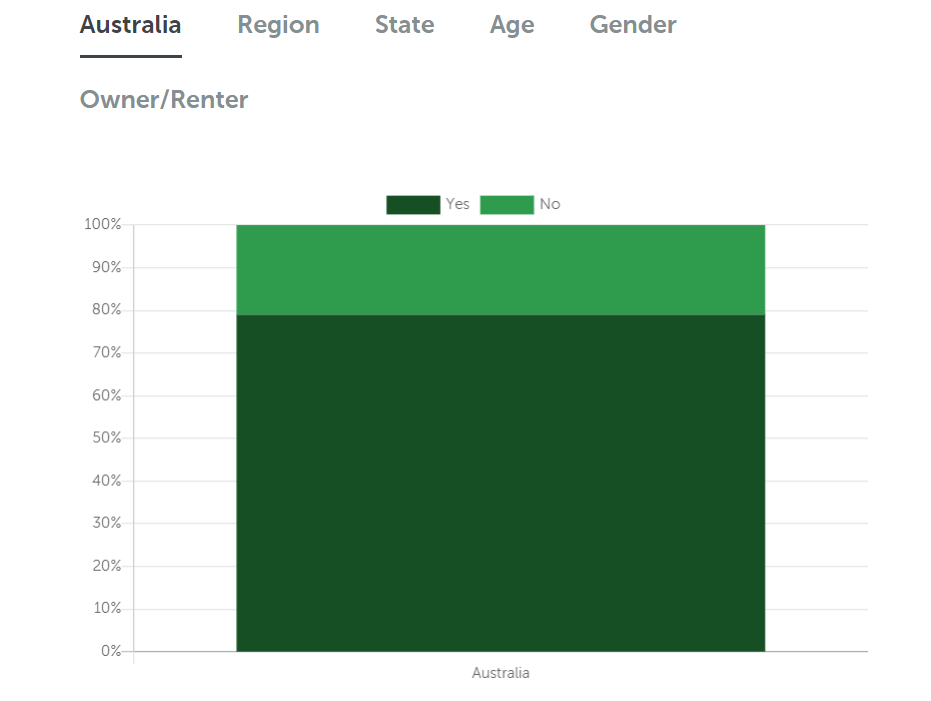Image resolution: width=931 pixels, height=701 pixels.
Task: Click the Australia x-axis label
Action: 500,673
